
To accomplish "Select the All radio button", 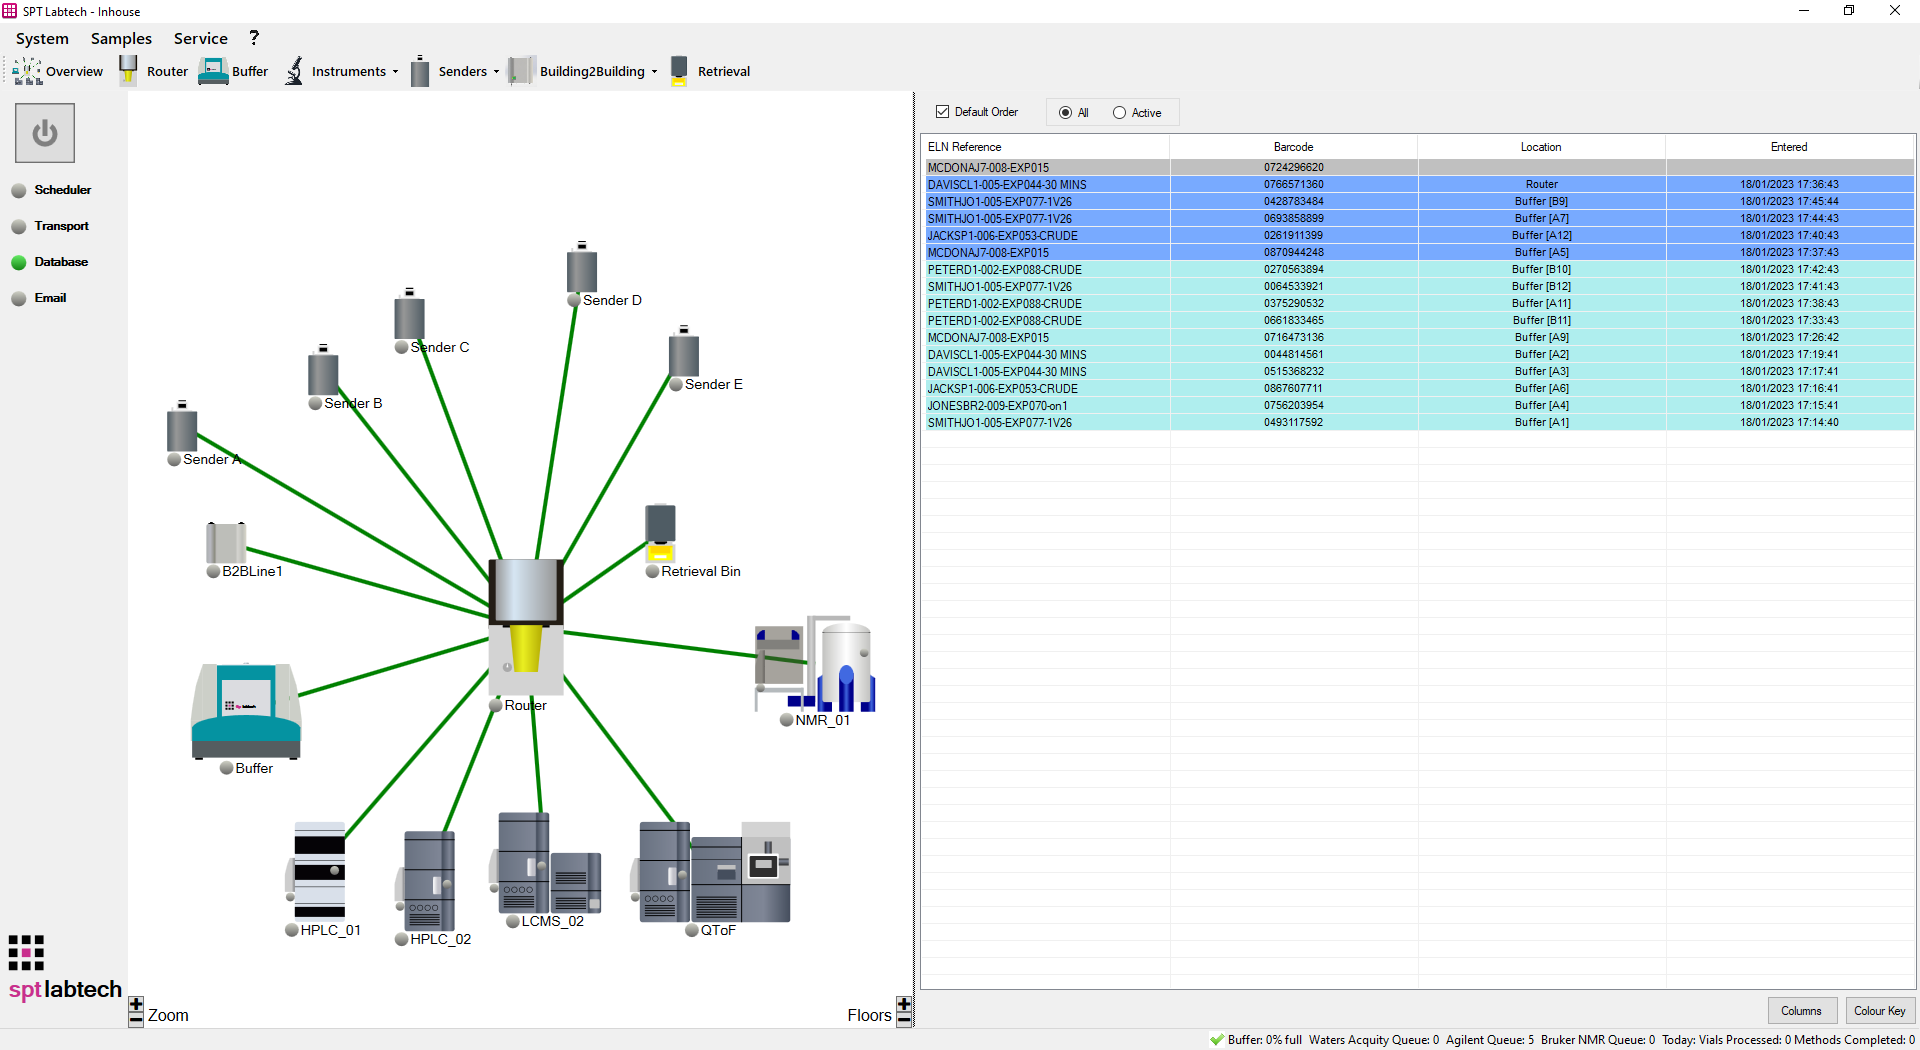I will [1065, 112].
